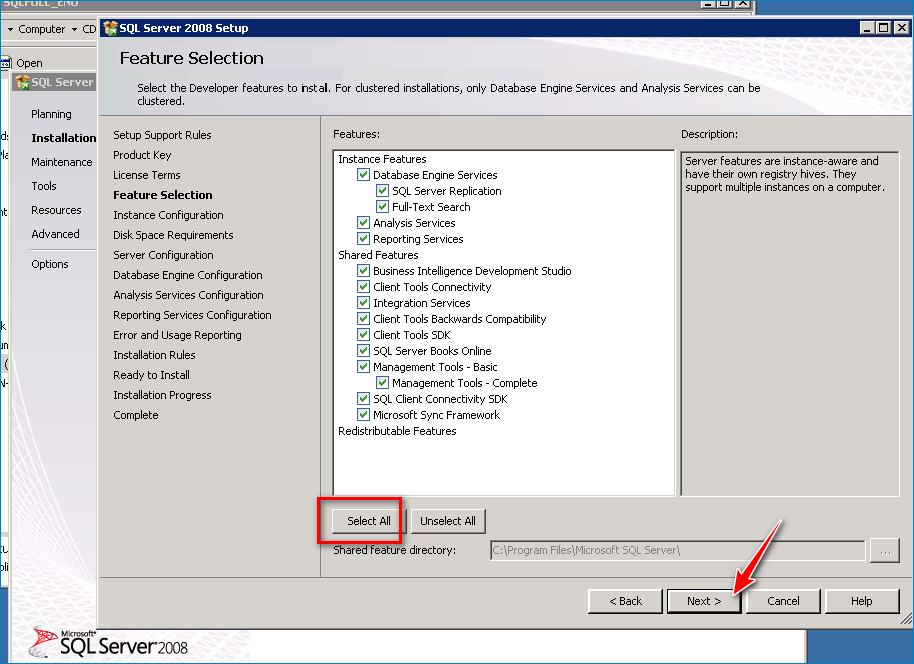Image resolution: width=914 pixels, height=664 pixels.
Task: Toggle Management Tools - Complete checkbox
Action: point(382,382)
